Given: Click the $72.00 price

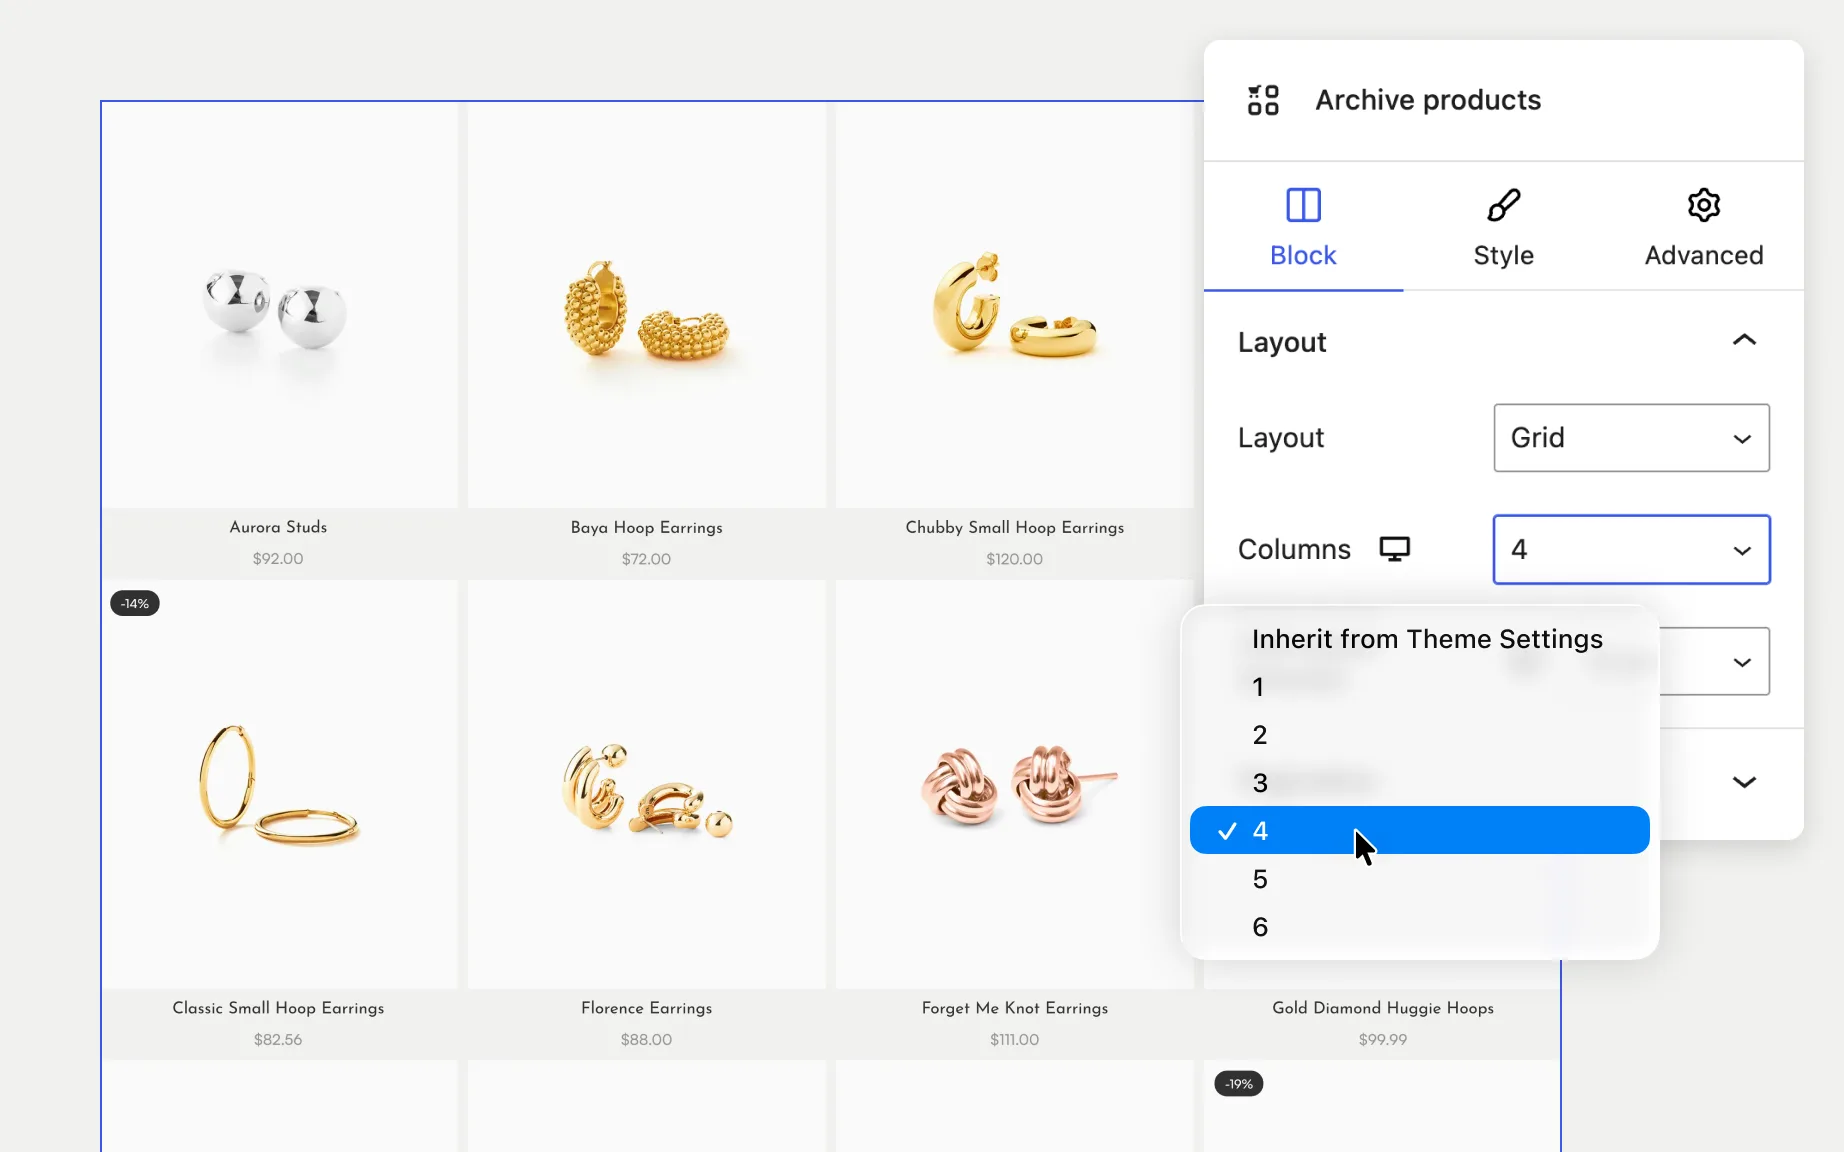Looking at the screenshot, I should pyautogui.click(x=646, y=559).
